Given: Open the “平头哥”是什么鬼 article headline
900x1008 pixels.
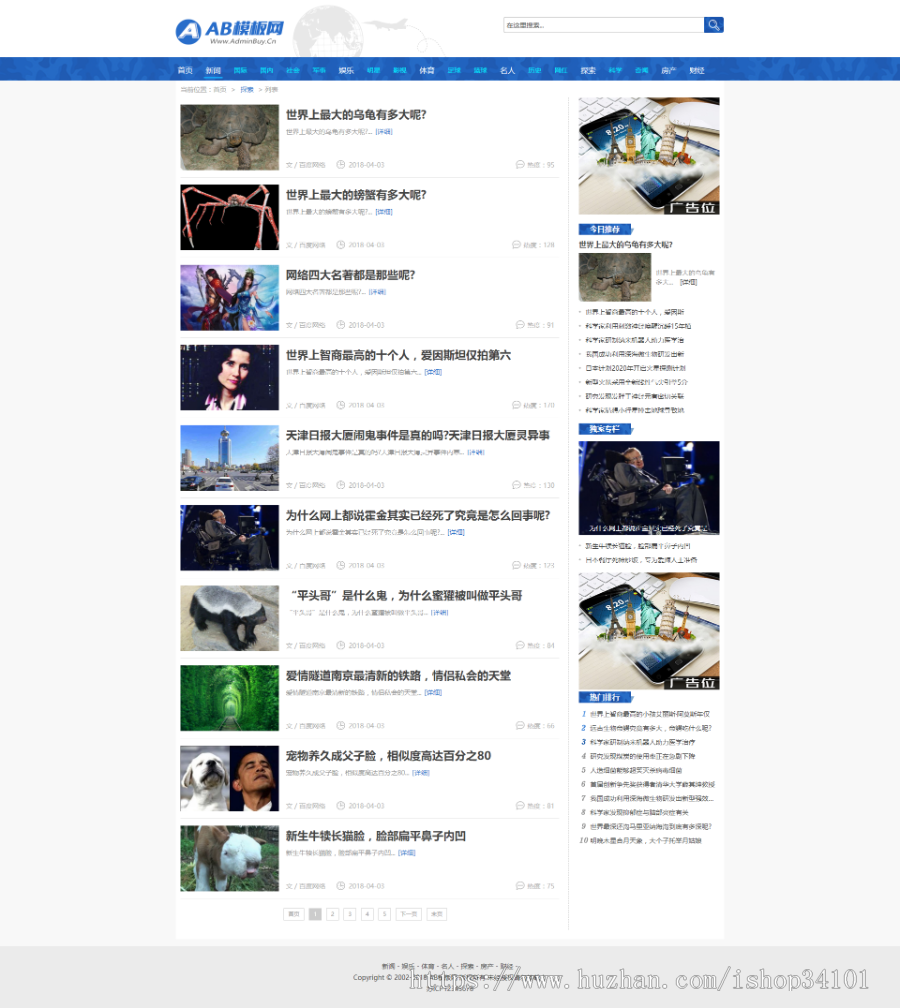Looking at the screenshot, I should 406,596.
